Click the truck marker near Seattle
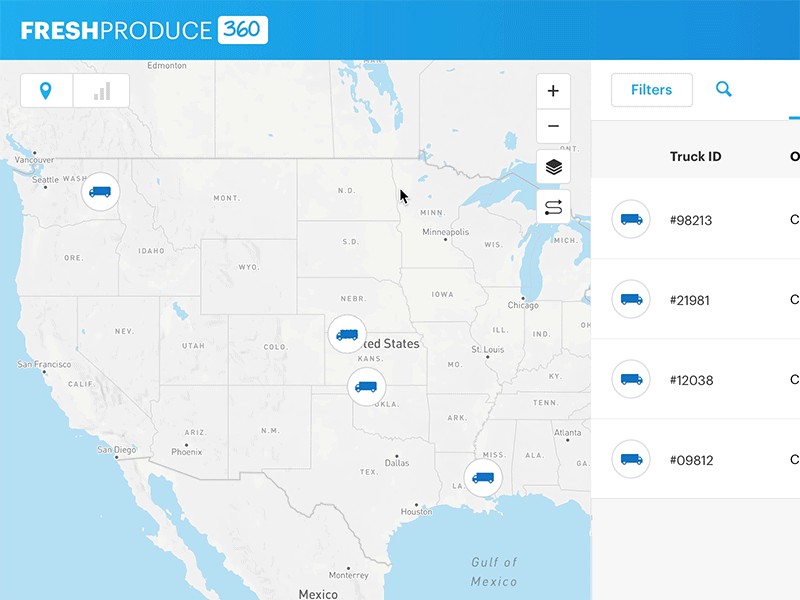This screenshot has height=600, width=800. pos(100,192)
